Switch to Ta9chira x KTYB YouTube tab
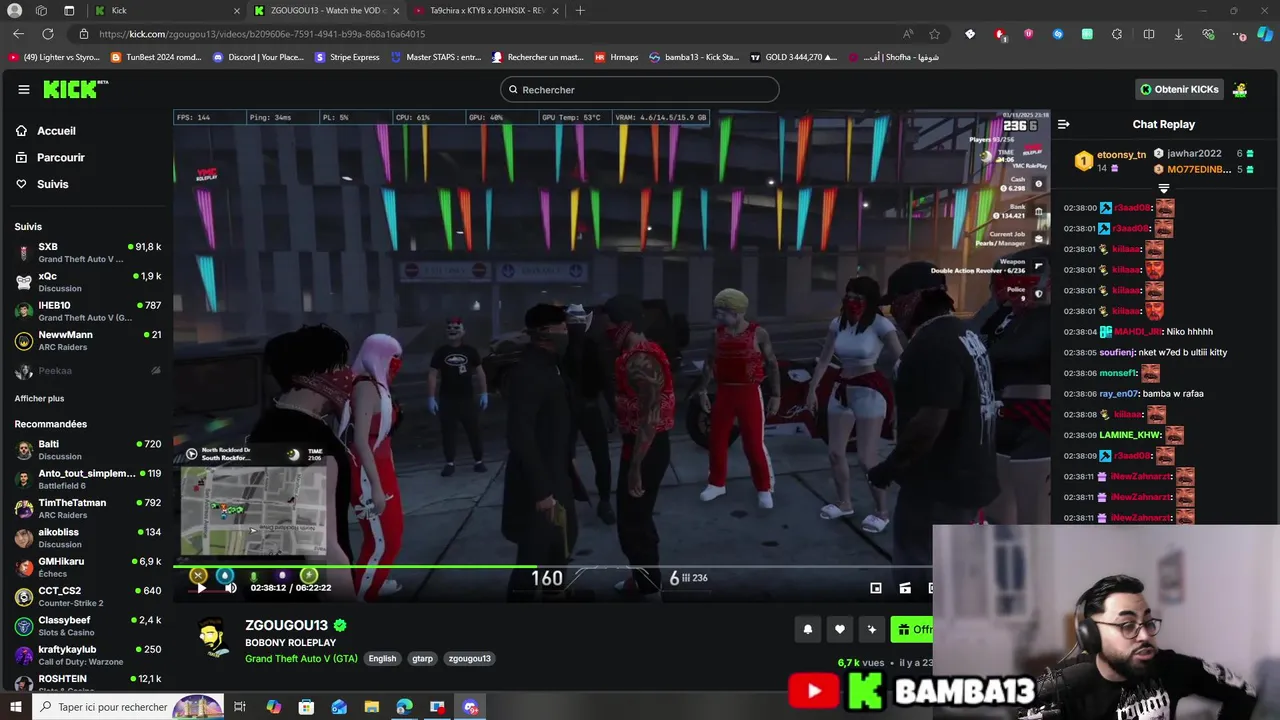 coord(485,10)
